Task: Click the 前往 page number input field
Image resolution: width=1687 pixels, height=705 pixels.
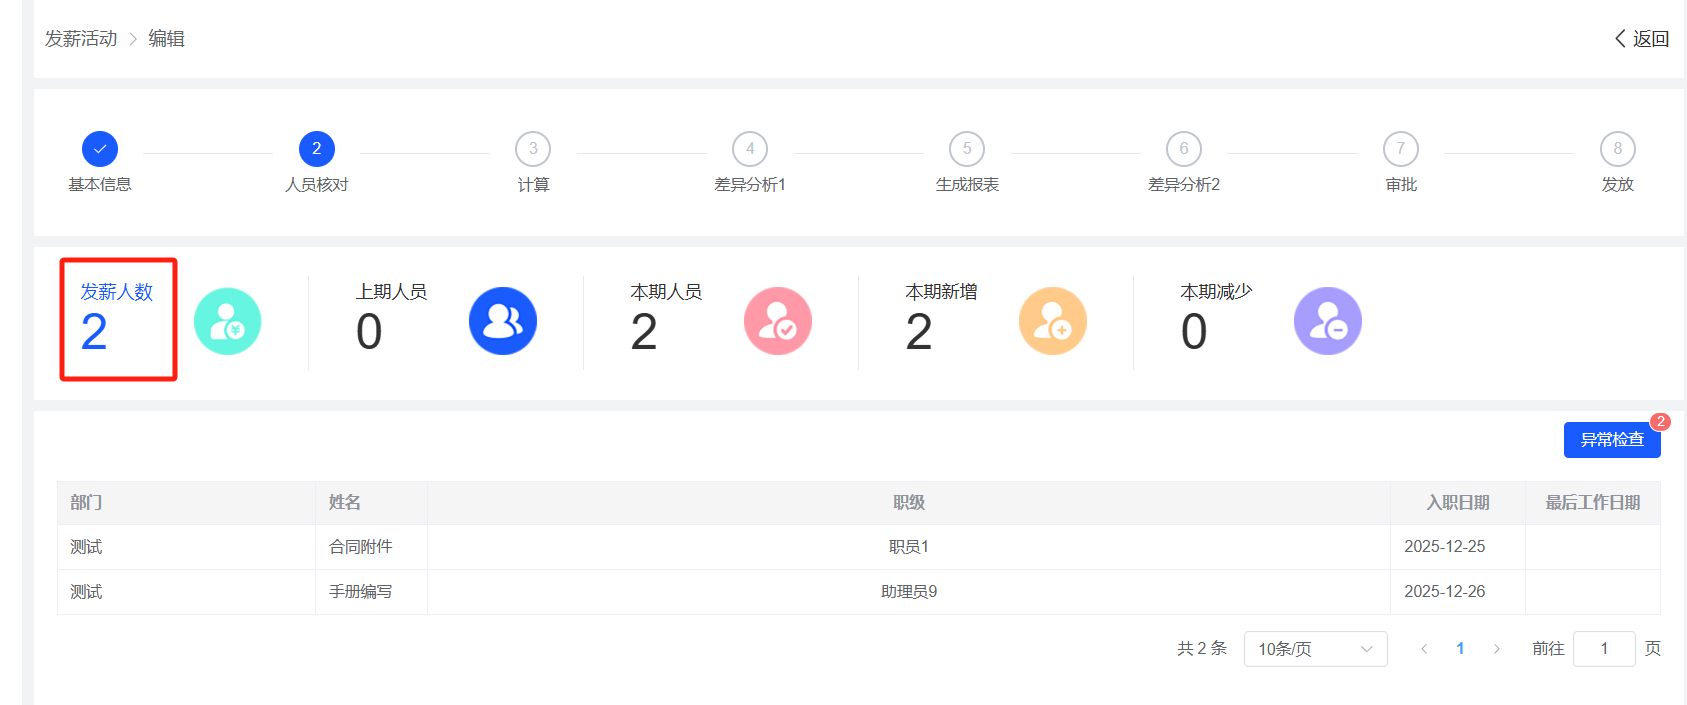Action: (1604, 649)
